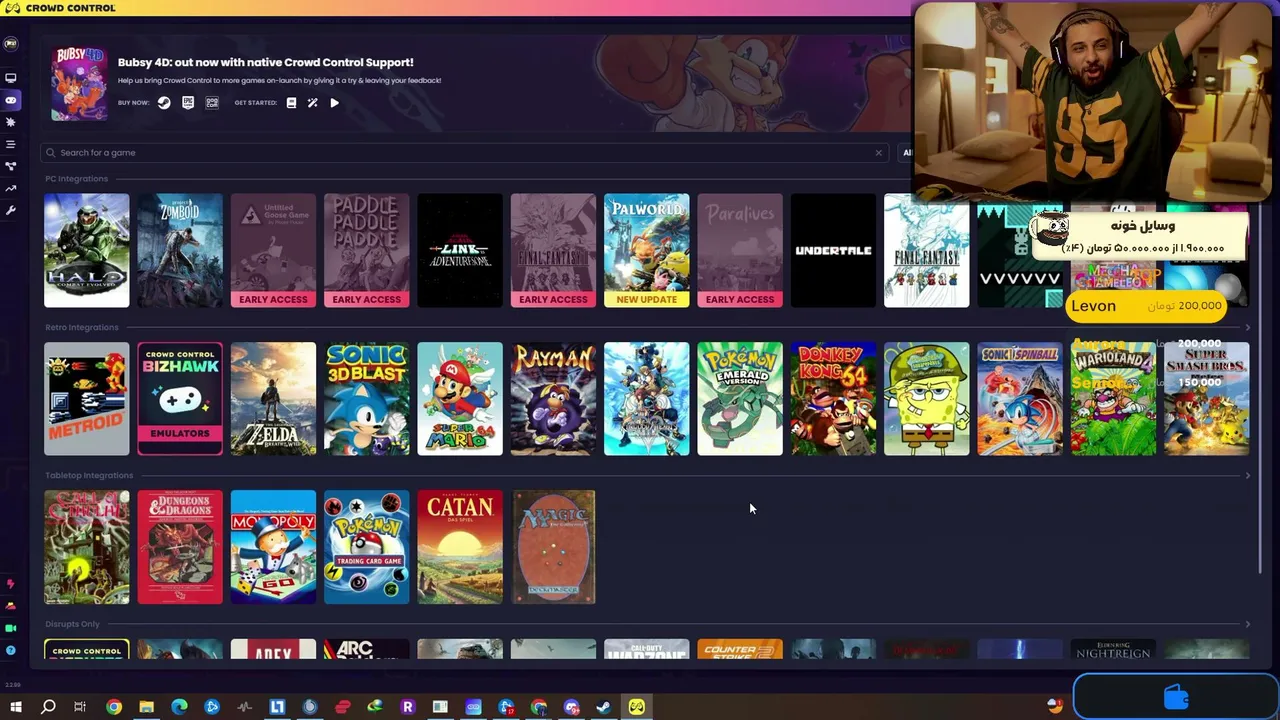Open the Paralives game card
Screen dimensions: 1280x720
[x=740, y=250]
